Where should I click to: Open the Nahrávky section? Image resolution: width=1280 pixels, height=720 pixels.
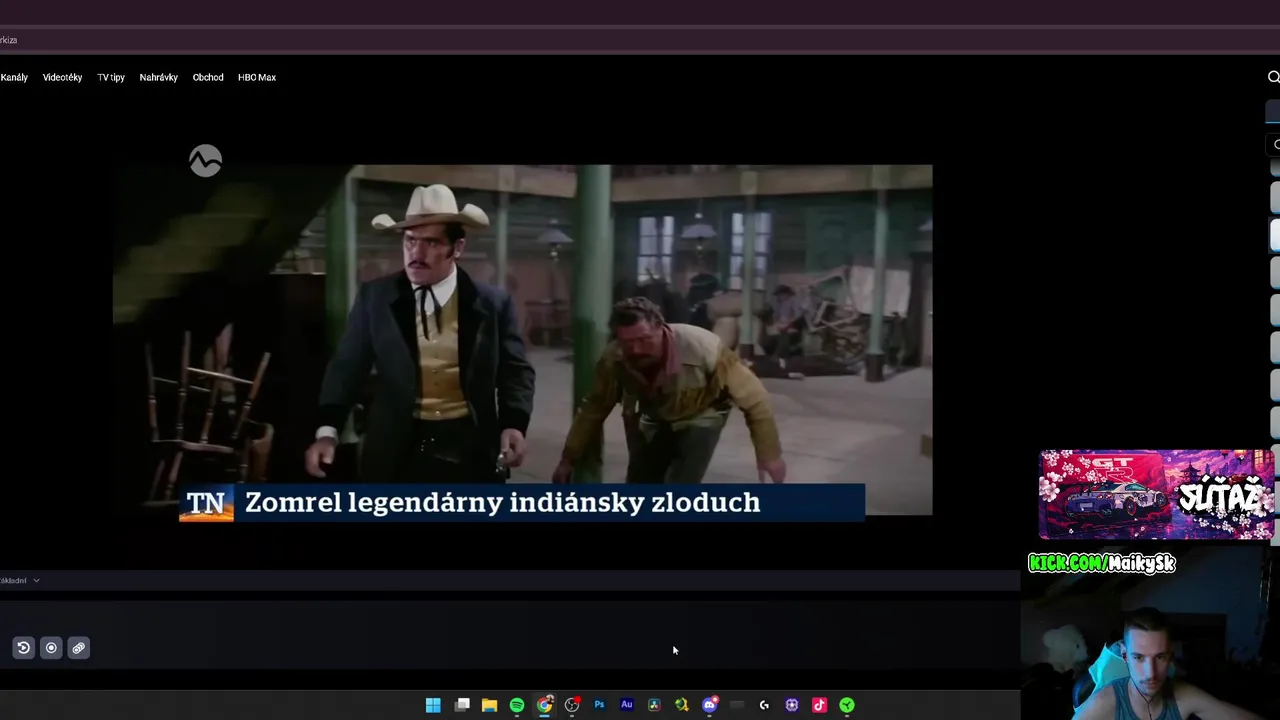[158, 77]
